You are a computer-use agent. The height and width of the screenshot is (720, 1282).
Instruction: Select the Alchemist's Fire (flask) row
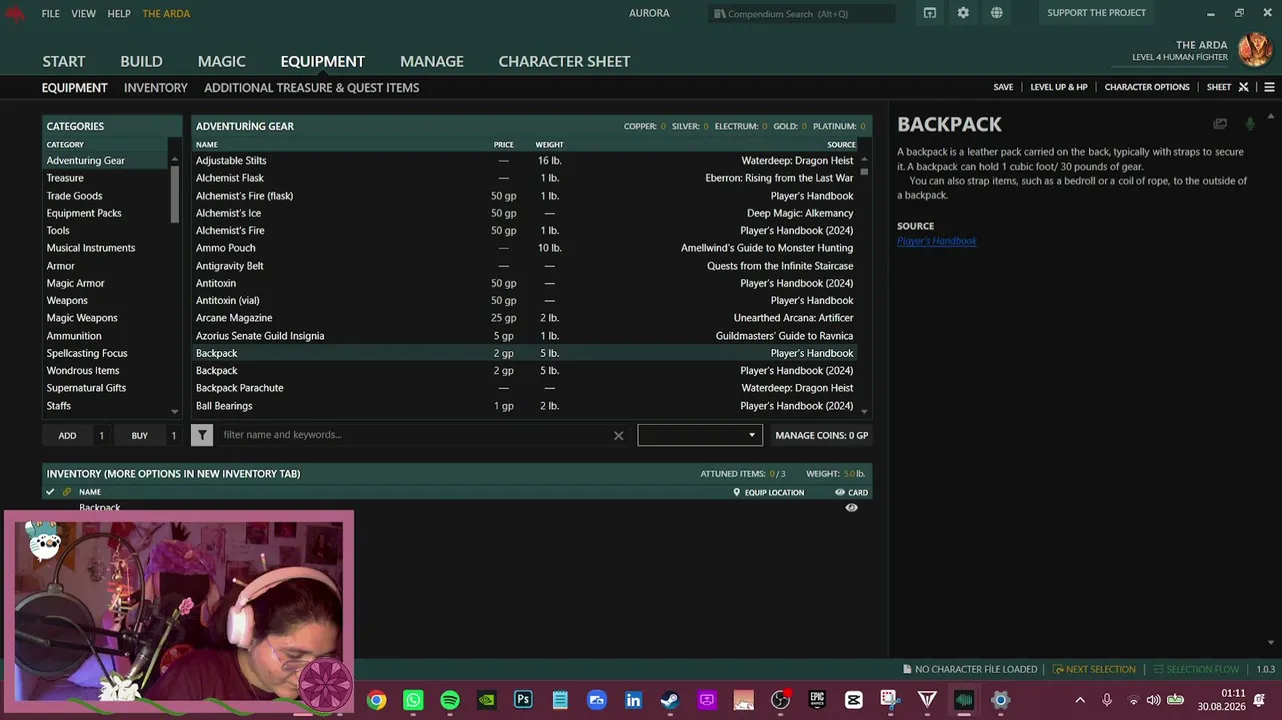[x=524, y=196]
